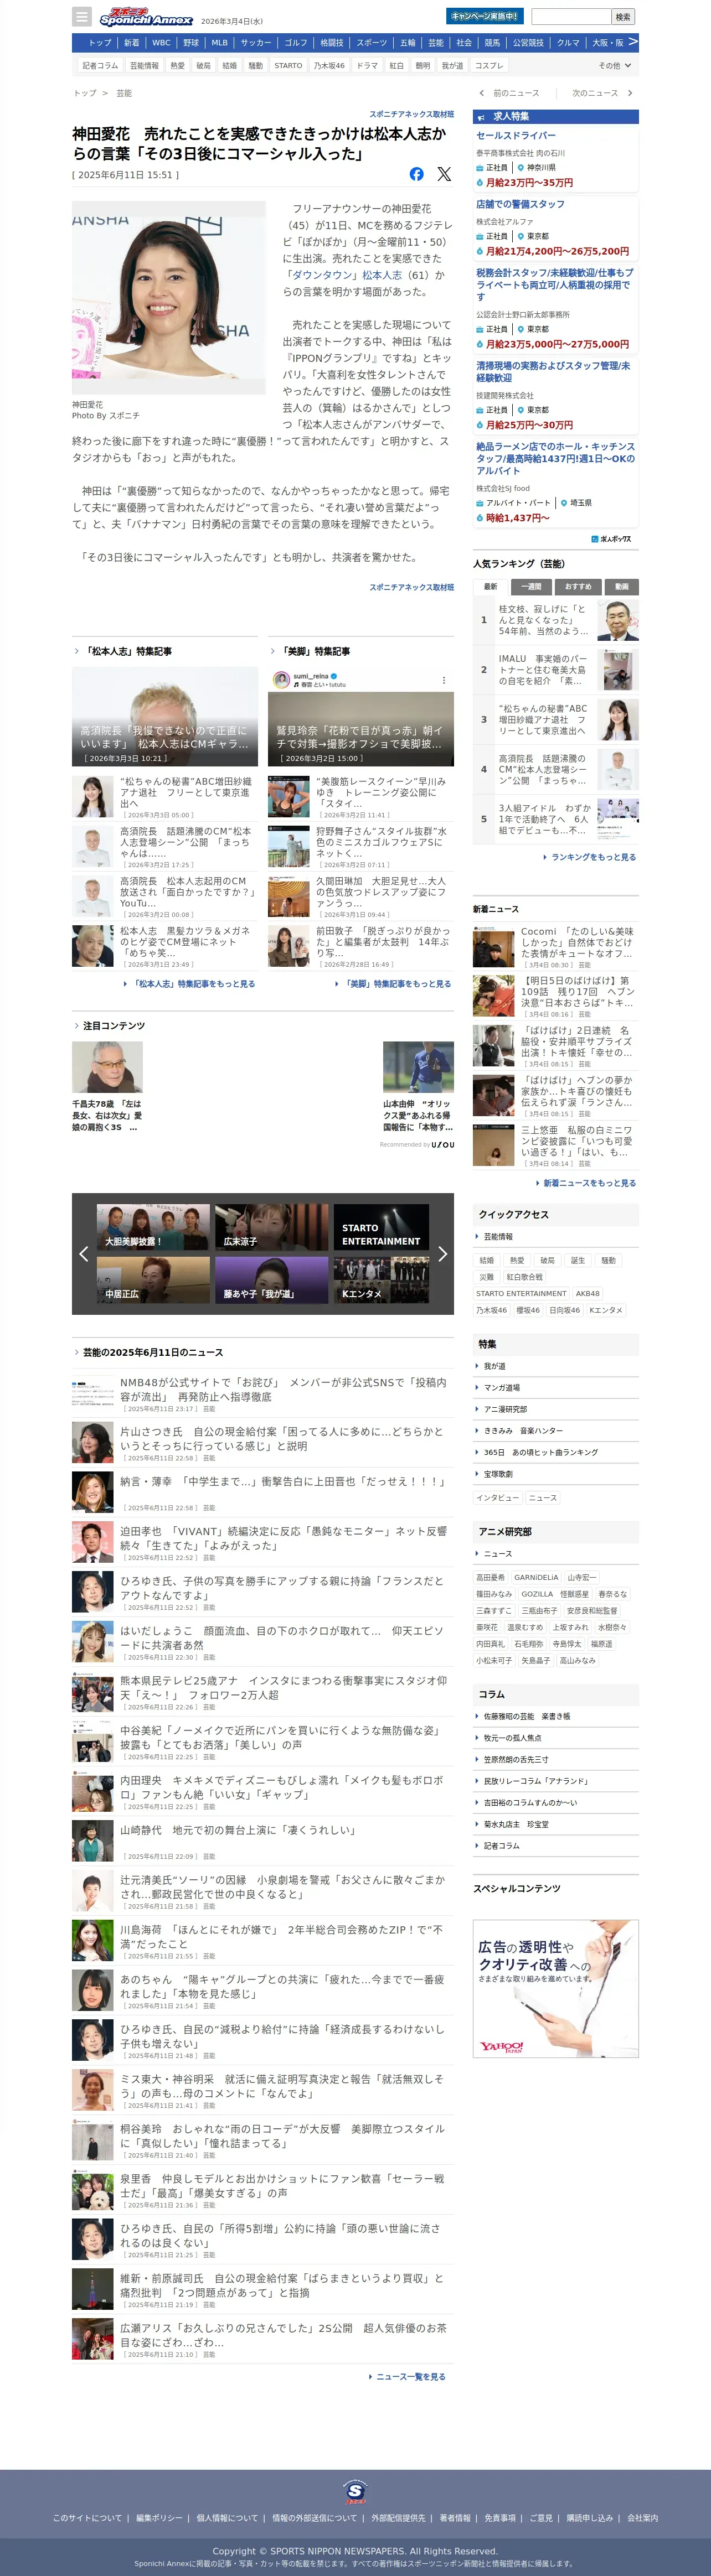Open 山本由伸 recommended thumbnail
This screenshot has width=711, height=2576.
pos(418,1068)
